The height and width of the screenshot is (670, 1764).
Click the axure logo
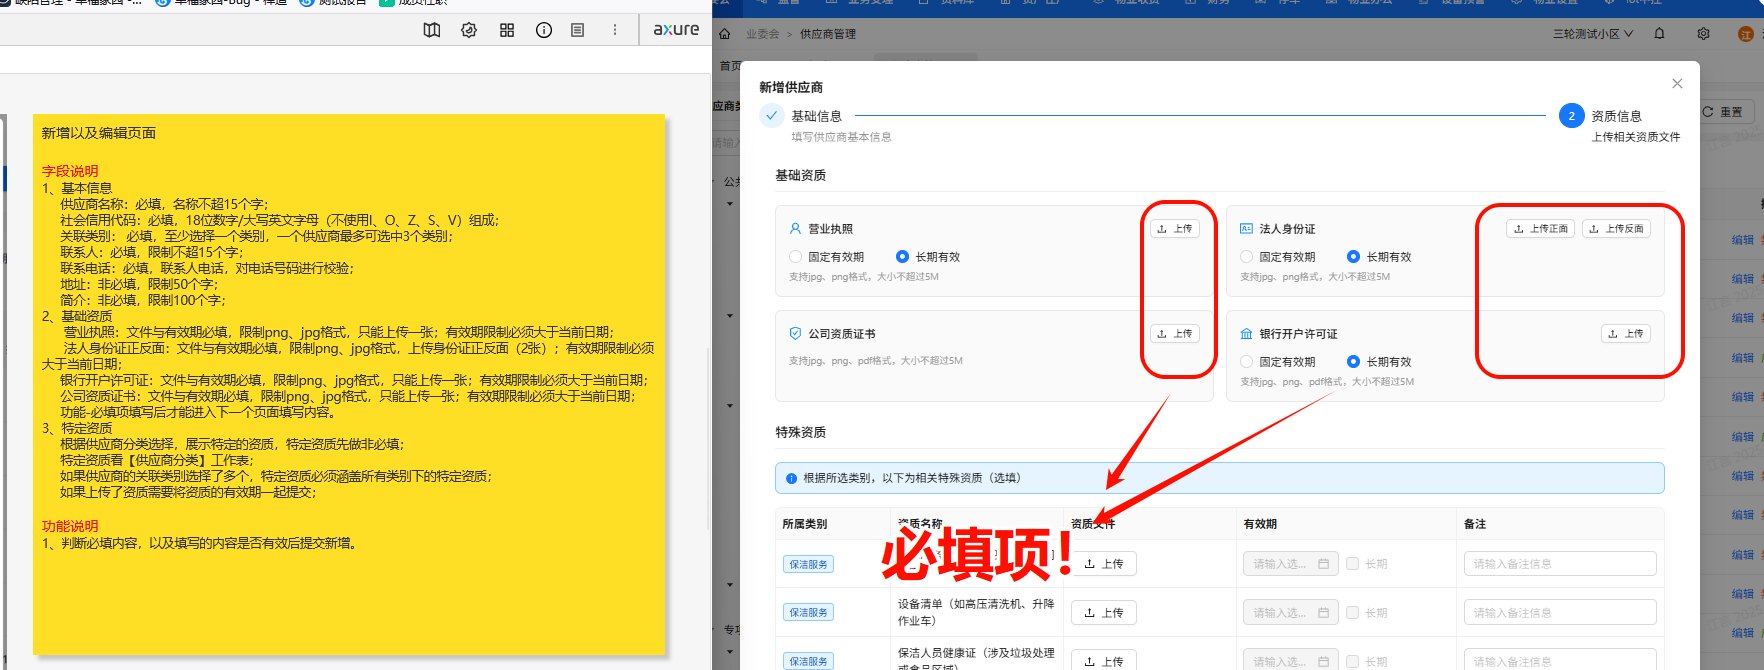point(676,30)
